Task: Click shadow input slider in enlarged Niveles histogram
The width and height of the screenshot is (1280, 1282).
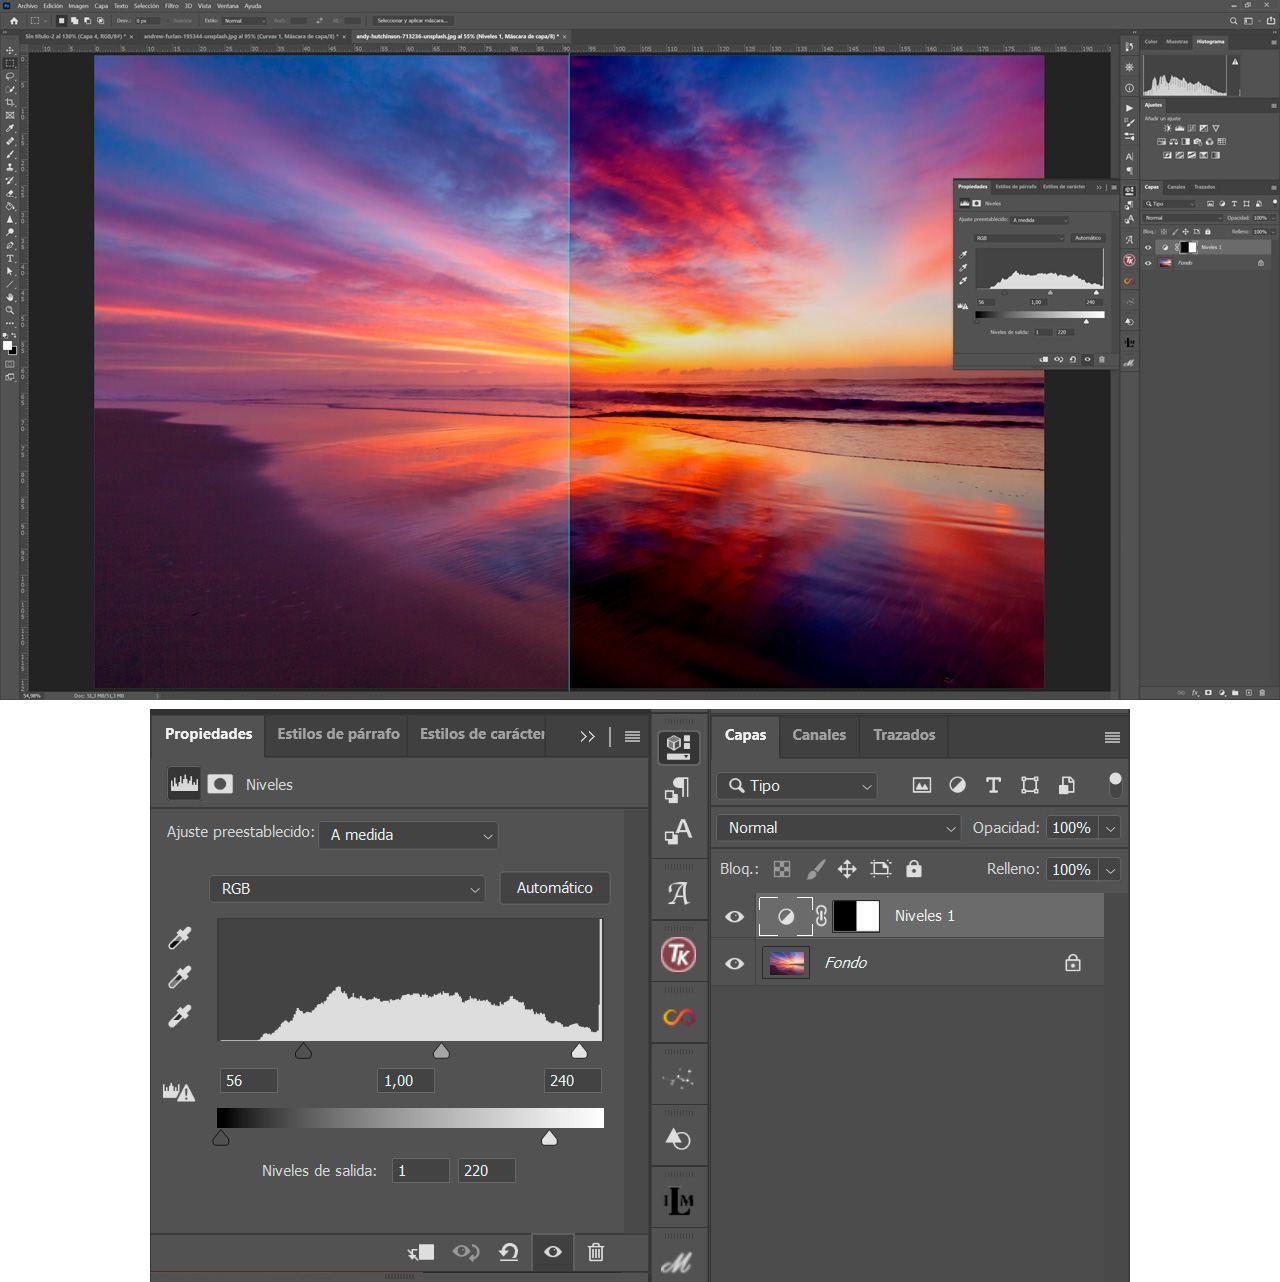Action: coord(303,1051)
